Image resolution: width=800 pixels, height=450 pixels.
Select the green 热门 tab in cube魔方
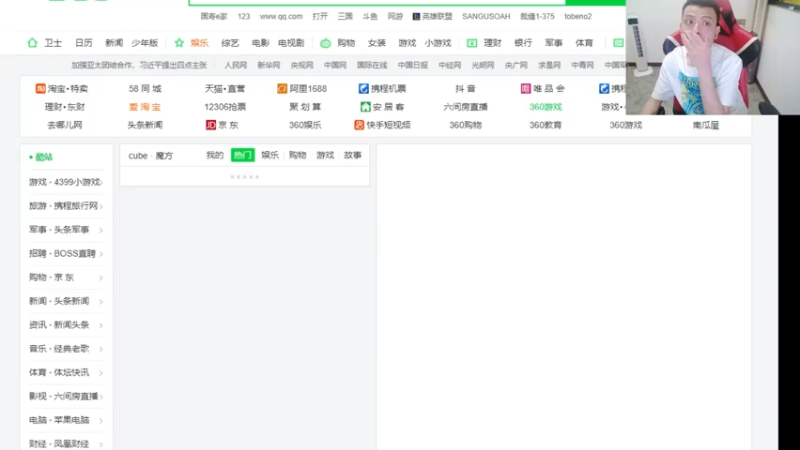coord(243,155)
